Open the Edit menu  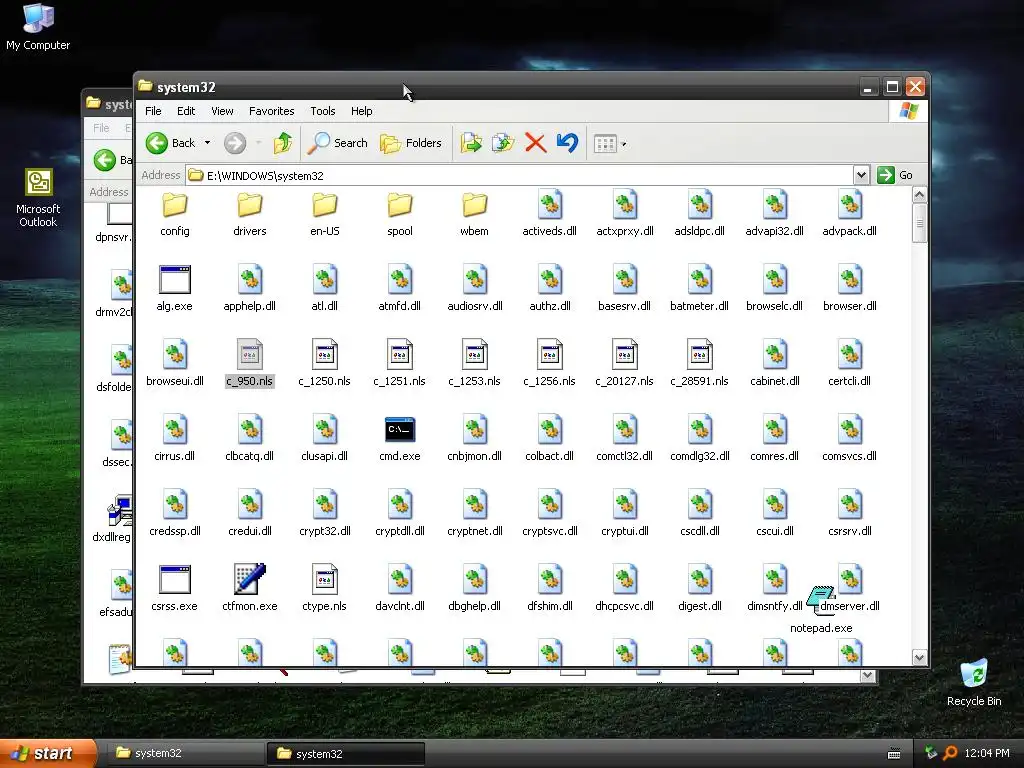pos(186,111)
